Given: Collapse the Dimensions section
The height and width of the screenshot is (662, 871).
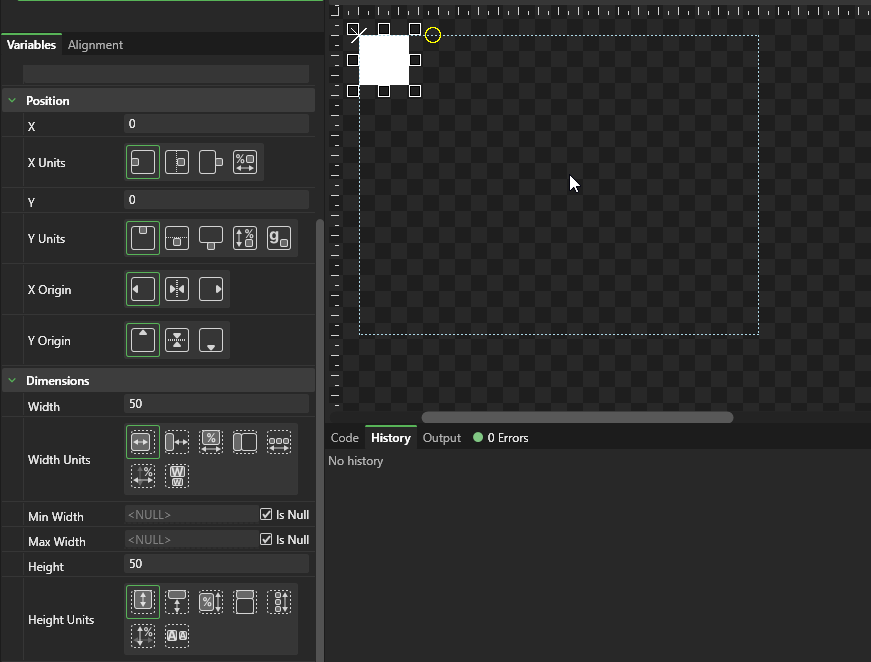Looking at the screenshot, I should (12, 381).
